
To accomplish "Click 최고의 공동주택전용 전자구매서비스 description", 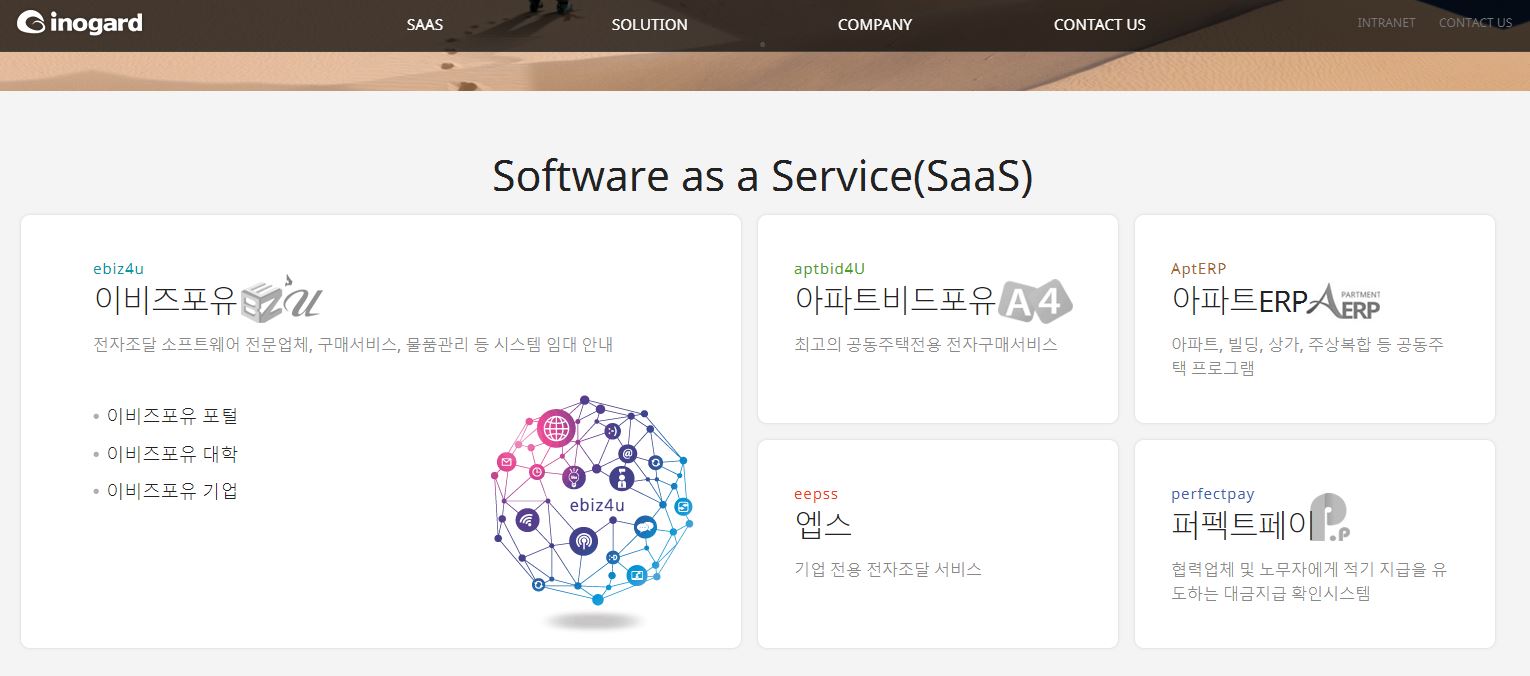I will [926, 345].
